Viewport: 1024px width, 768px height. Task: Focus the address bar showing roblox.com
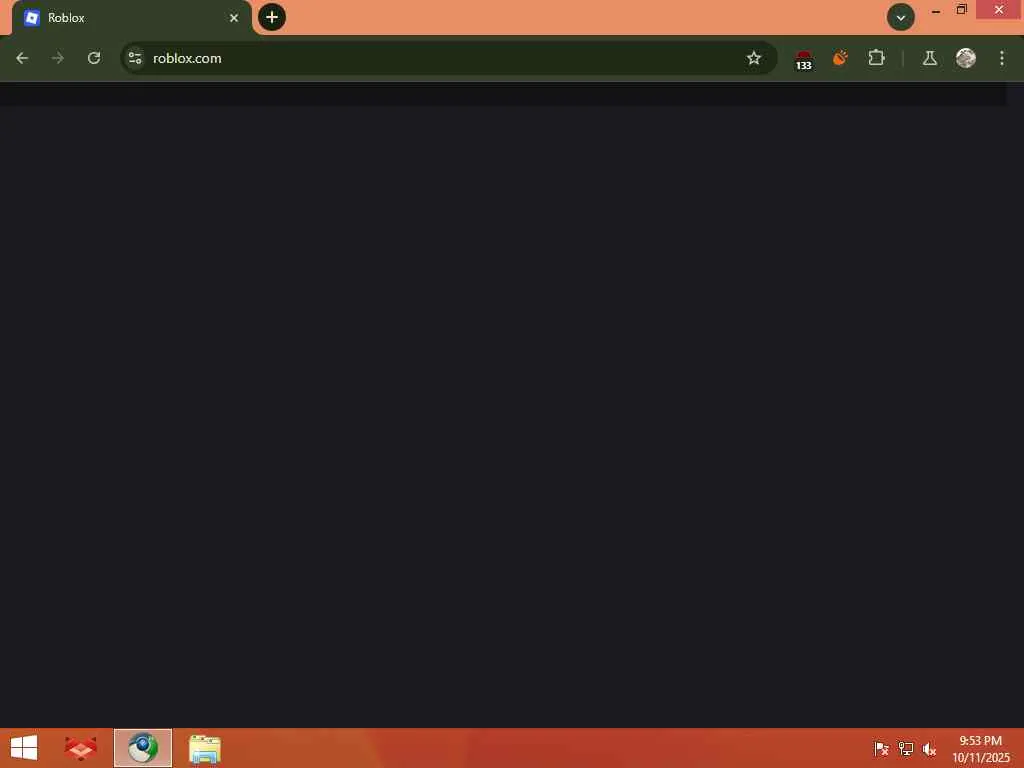[449, 58]
